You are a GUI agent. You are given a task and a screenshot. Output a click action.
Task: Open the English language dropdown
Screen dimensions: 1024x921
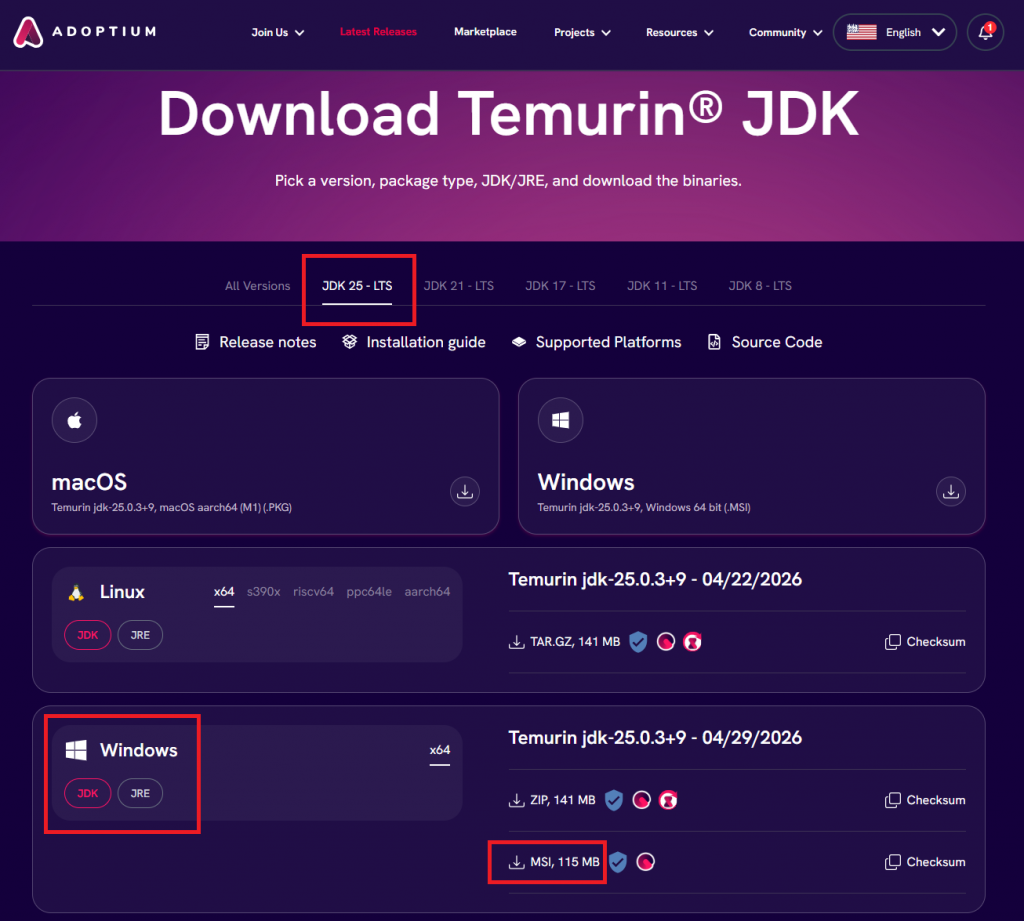click(x=895, y=32)
